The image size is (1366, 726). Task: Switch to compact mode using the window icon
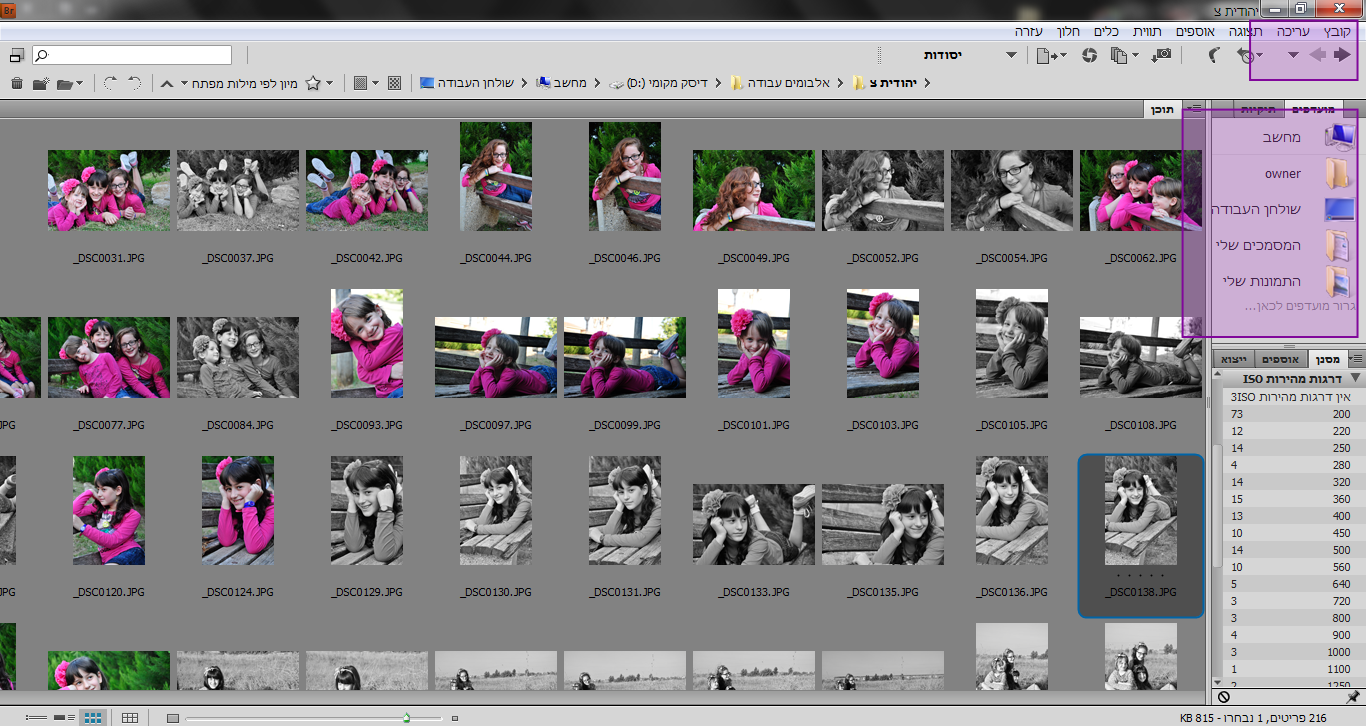tap(17, 55)
